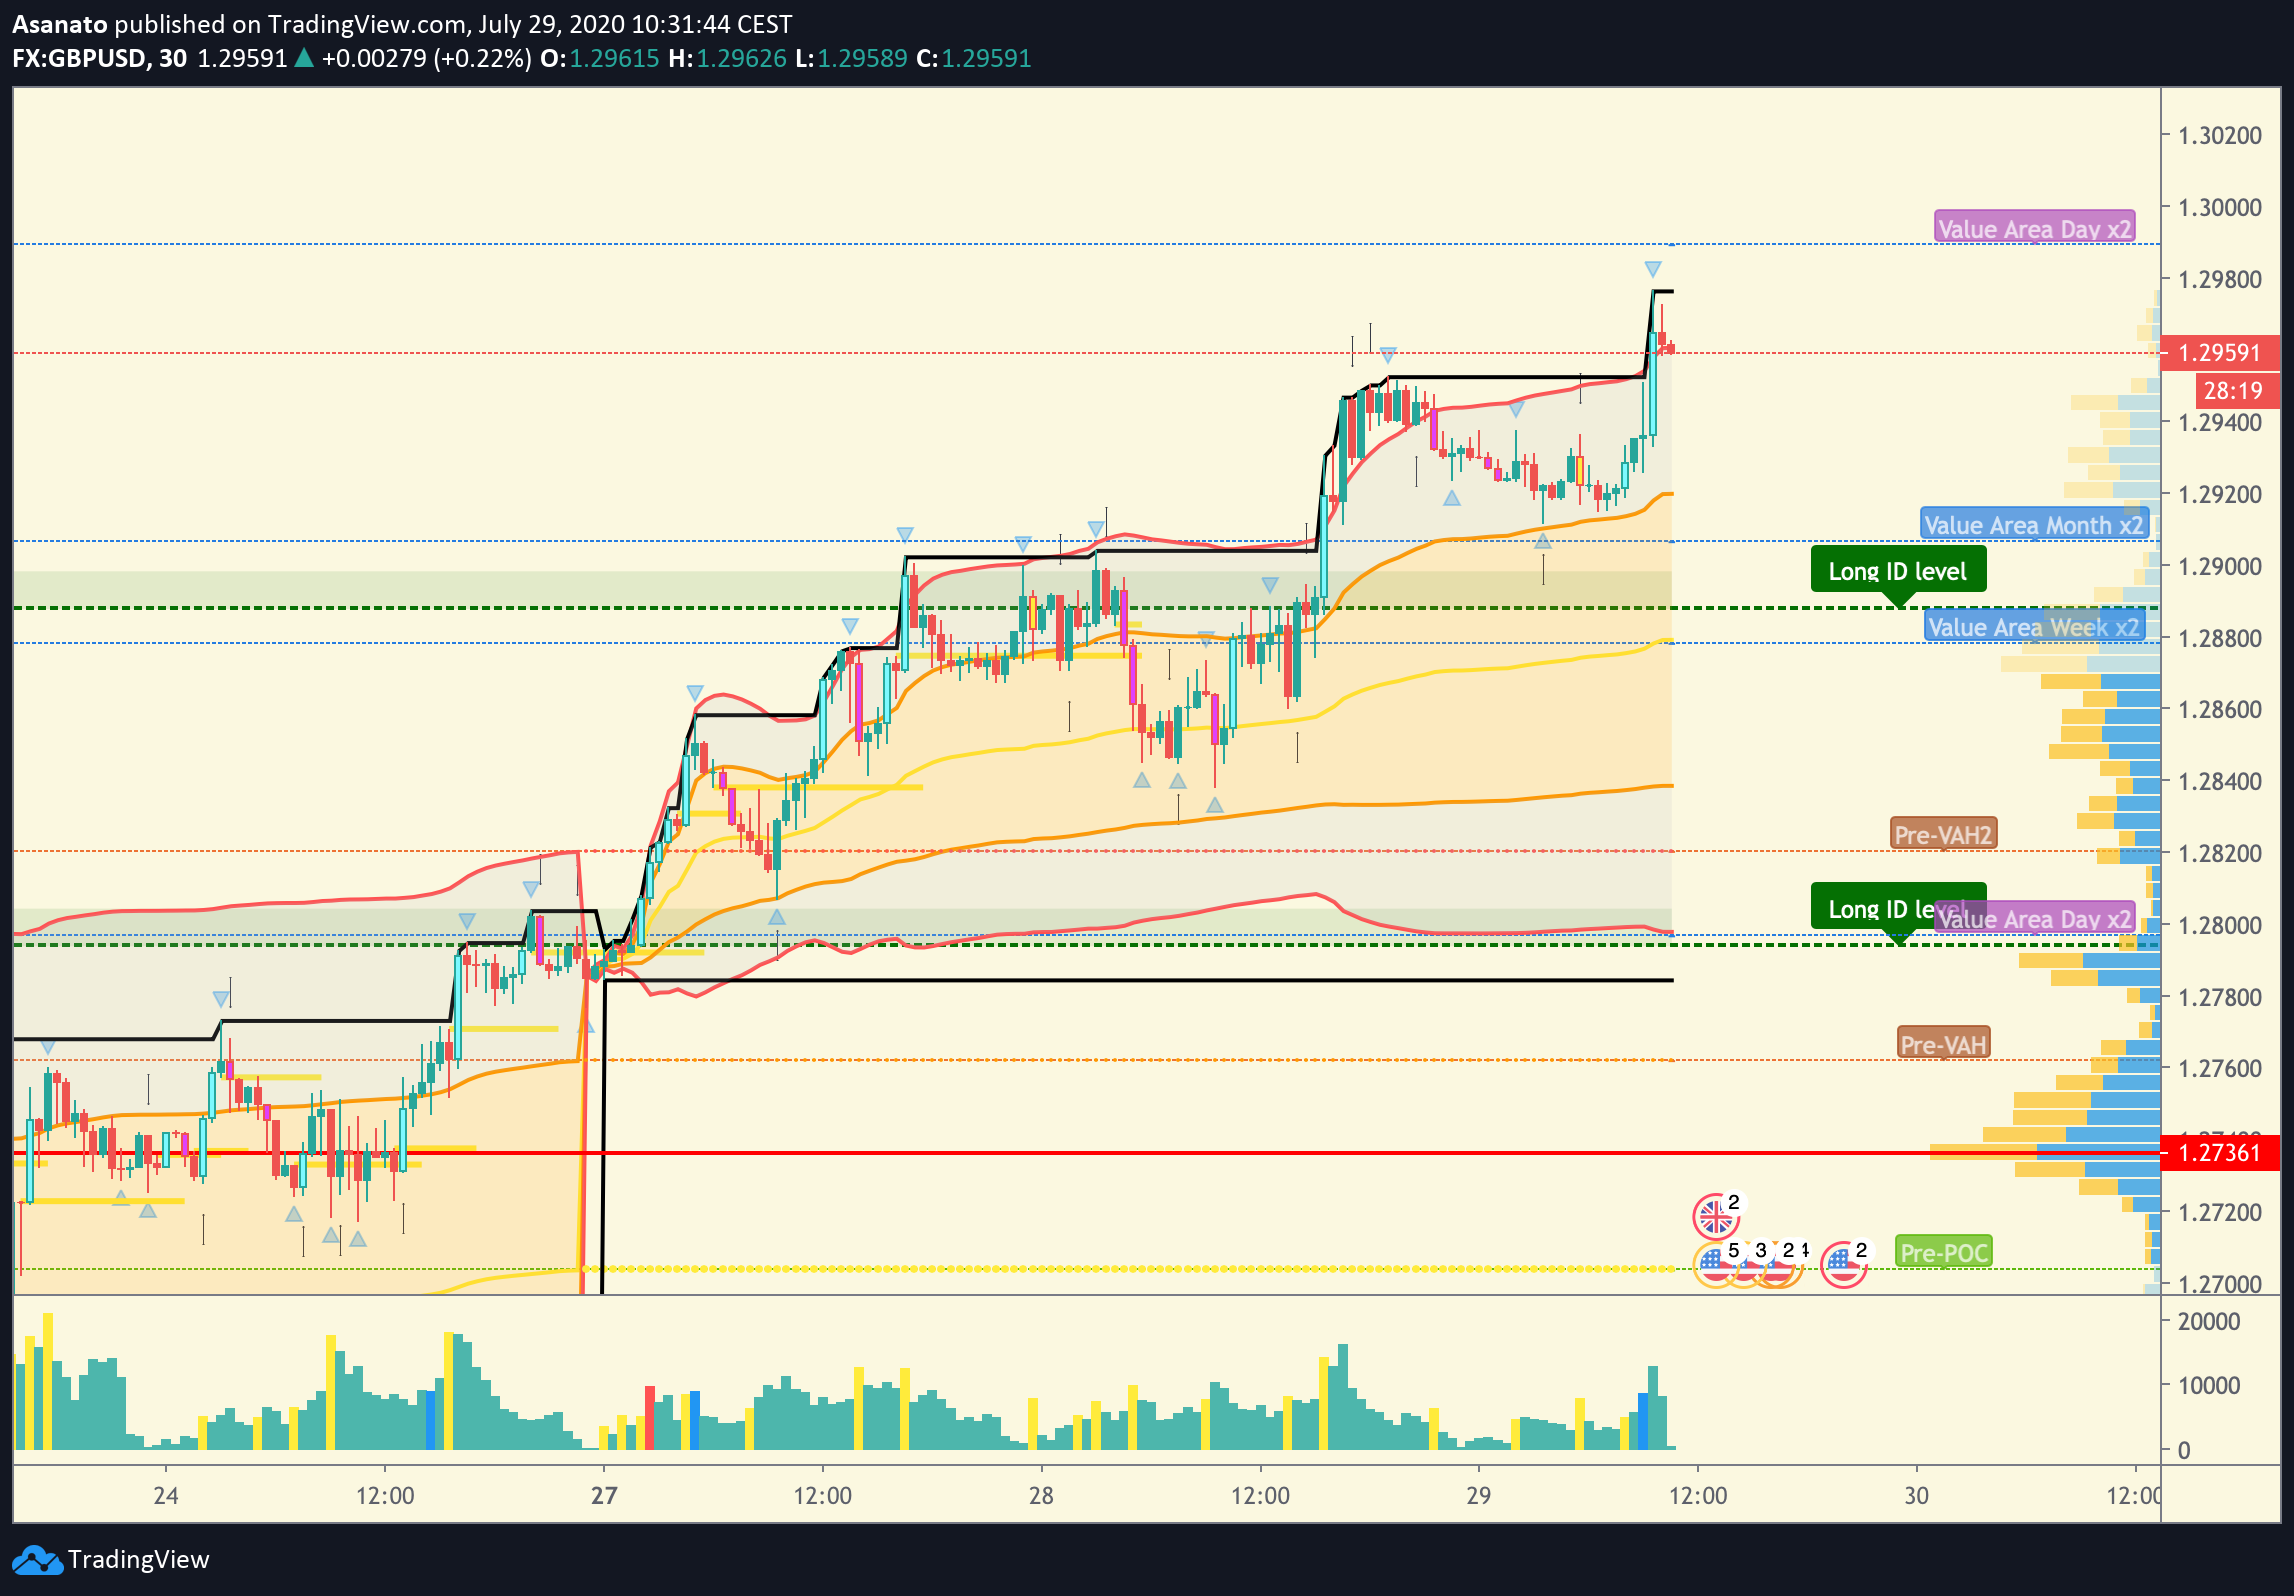
Task: Click the 1.29400 price axis label
Action: tap(2220, 422)
